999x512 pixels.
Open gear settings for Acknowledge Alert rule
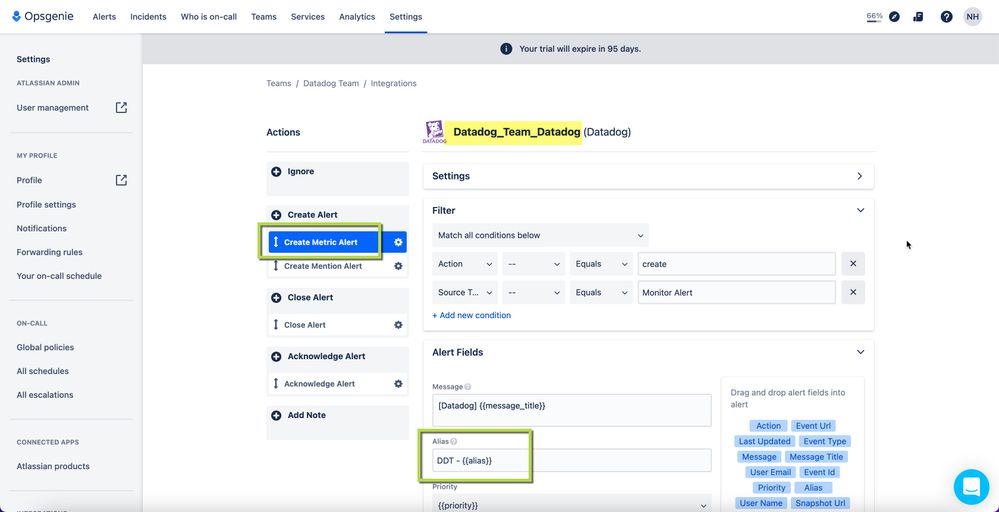click(398, 384)
